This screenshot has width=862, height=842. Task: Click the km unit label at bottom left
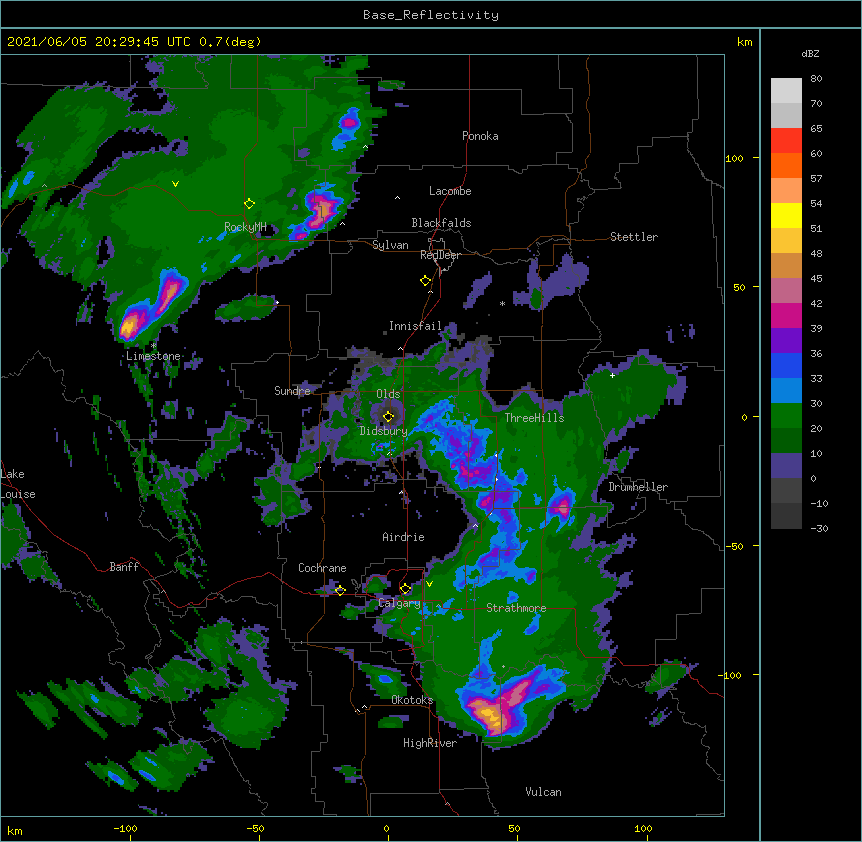click(15, 831)
